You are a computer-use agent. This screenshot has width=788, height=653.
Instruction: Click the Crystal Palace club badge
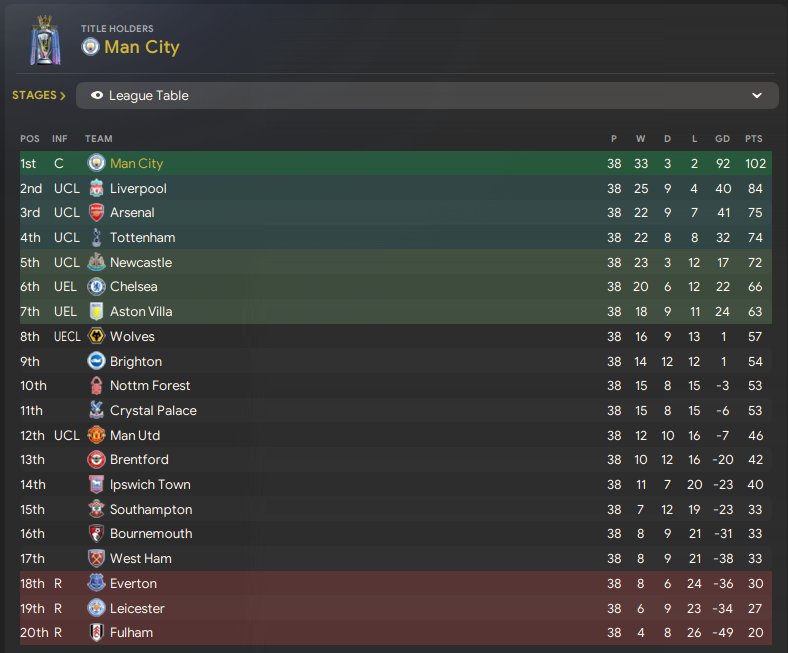coord(96,410)
